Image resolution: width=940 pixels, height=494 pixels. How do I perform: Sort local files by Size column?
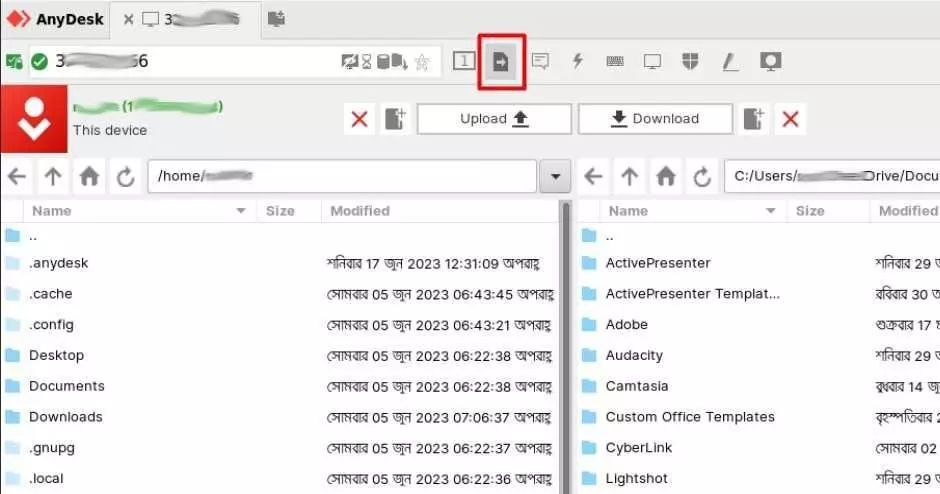(x=289, y=211)
